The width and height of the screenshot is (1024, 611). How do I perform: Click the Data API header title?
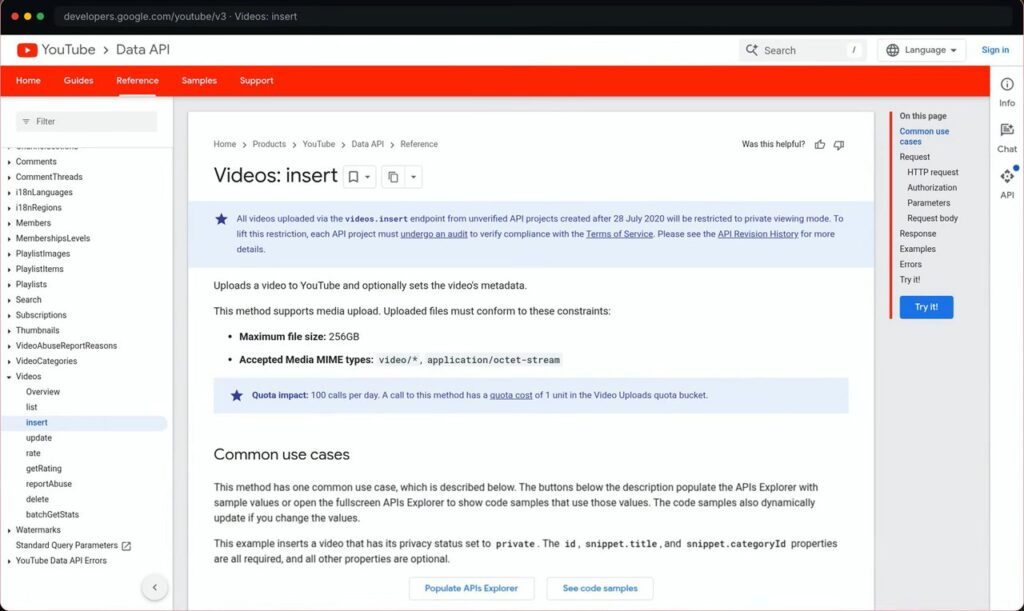coord(142,50)
